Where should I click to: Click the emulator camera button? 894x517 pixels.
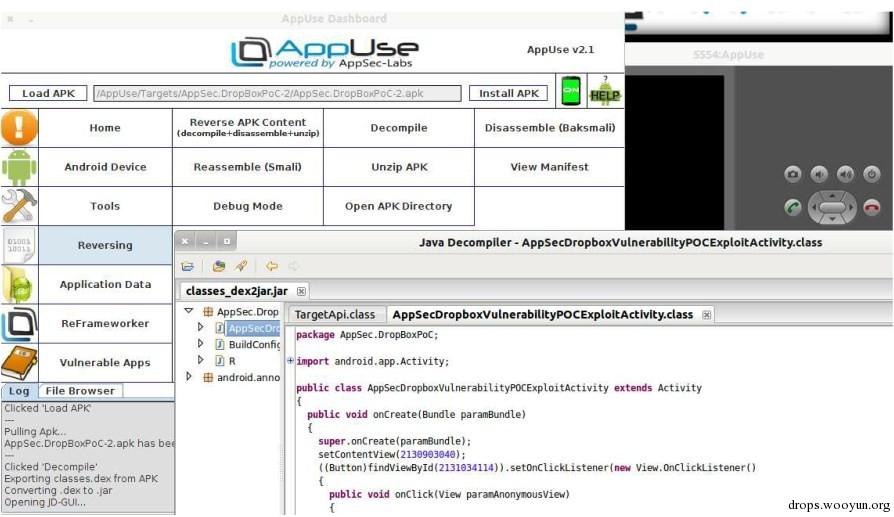click(x=793, y=174)
